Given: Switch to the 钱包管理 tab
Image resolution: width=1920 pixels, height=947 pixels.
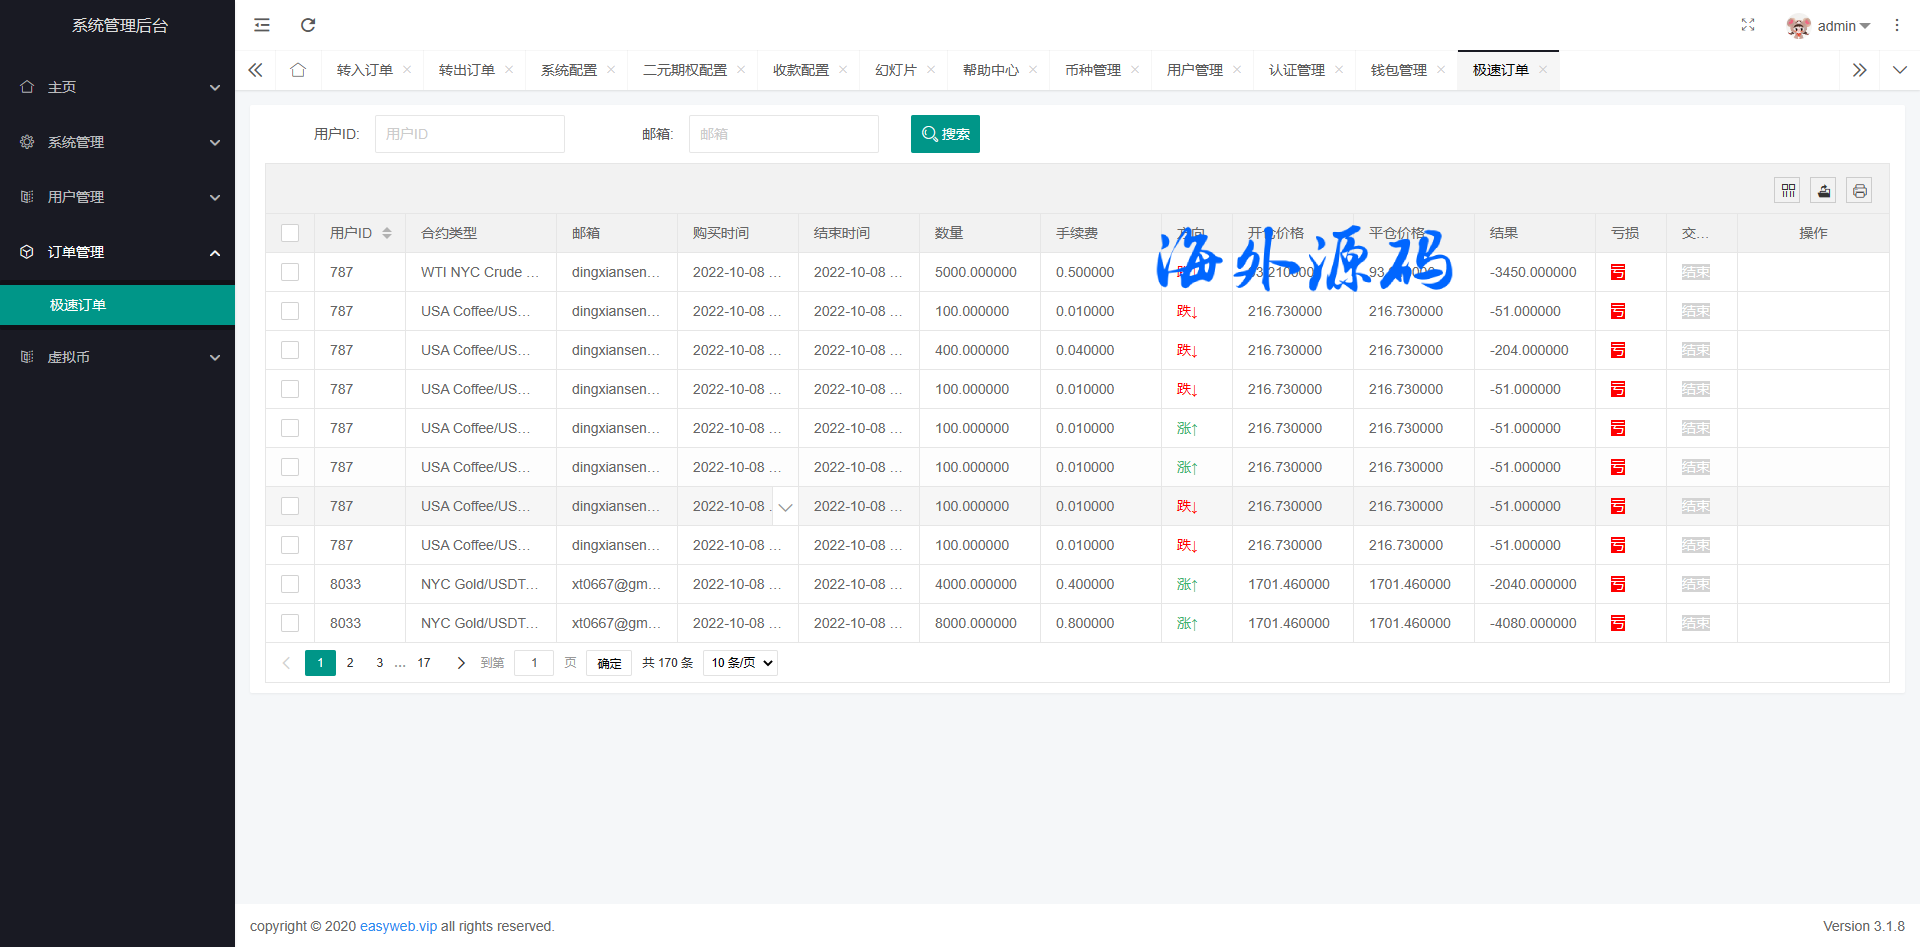Looking at the screenshot, I should 1398,70.
